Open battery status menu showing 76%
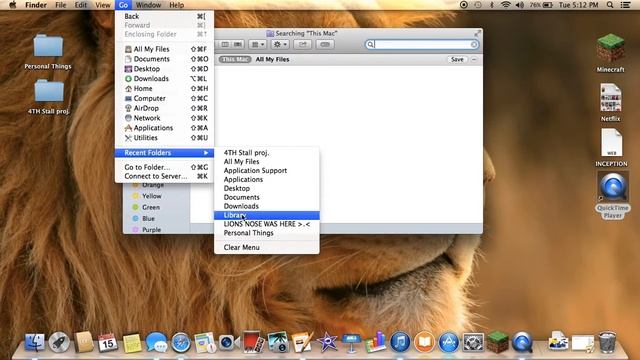 [541, 5]
